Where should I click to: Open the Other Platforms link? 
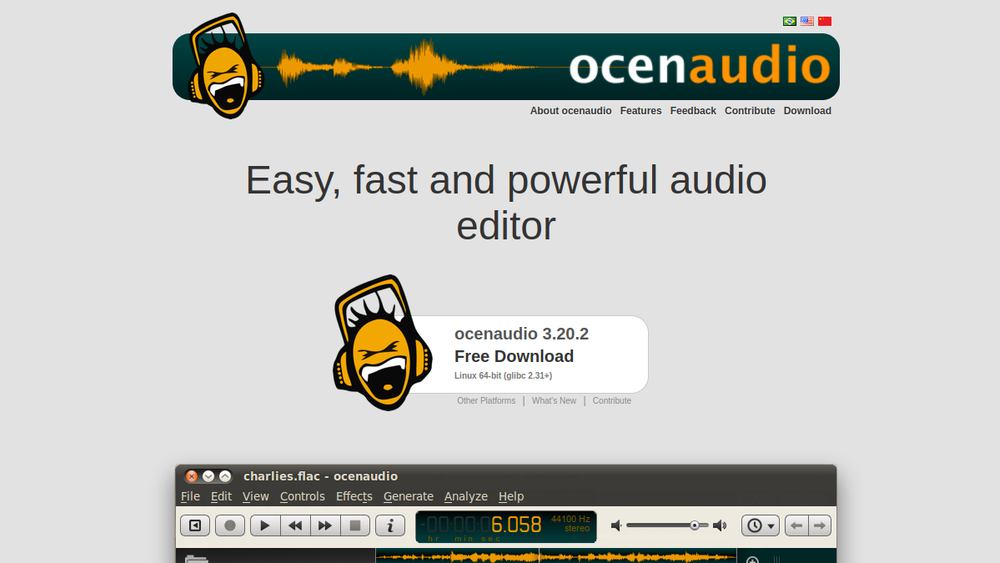486,400
